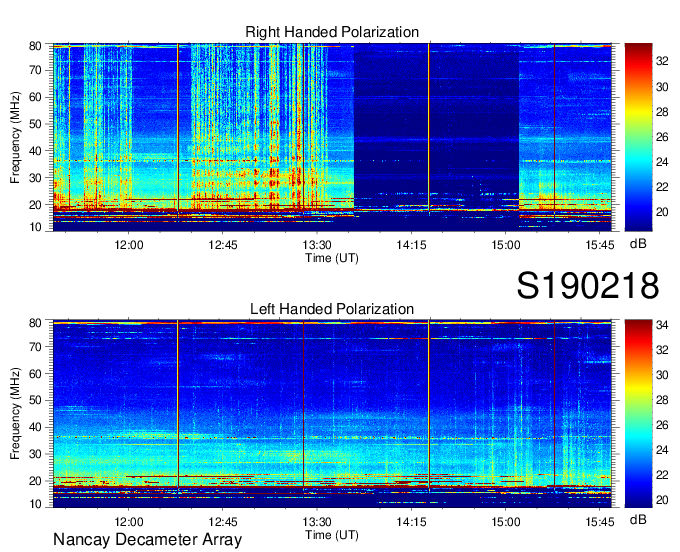Click the 60 MHz tick of left-handed plot
This screenshot has height=552, width=680.
tap(35, 373)
